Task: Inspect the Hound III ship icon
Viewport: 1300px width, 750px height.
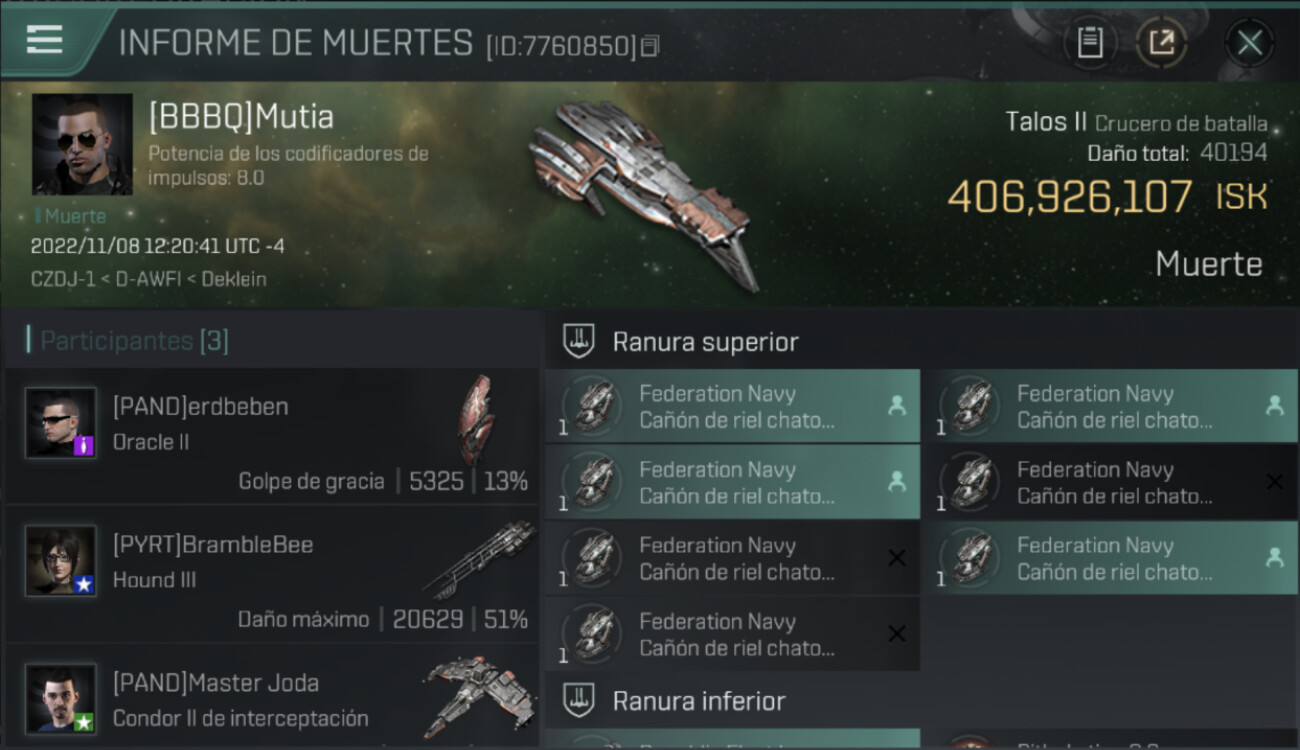Action: 480,559
